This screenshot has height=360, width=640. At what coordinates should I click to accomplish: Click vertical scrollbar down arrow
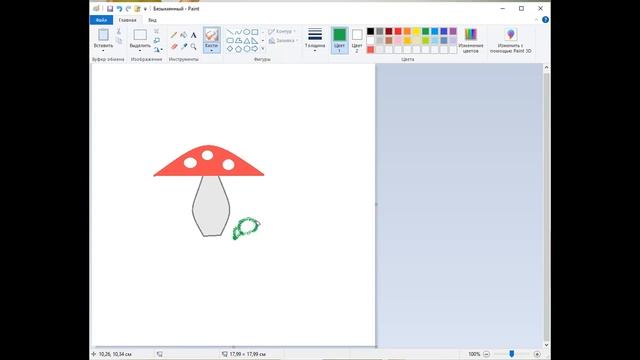coord(547,345)
